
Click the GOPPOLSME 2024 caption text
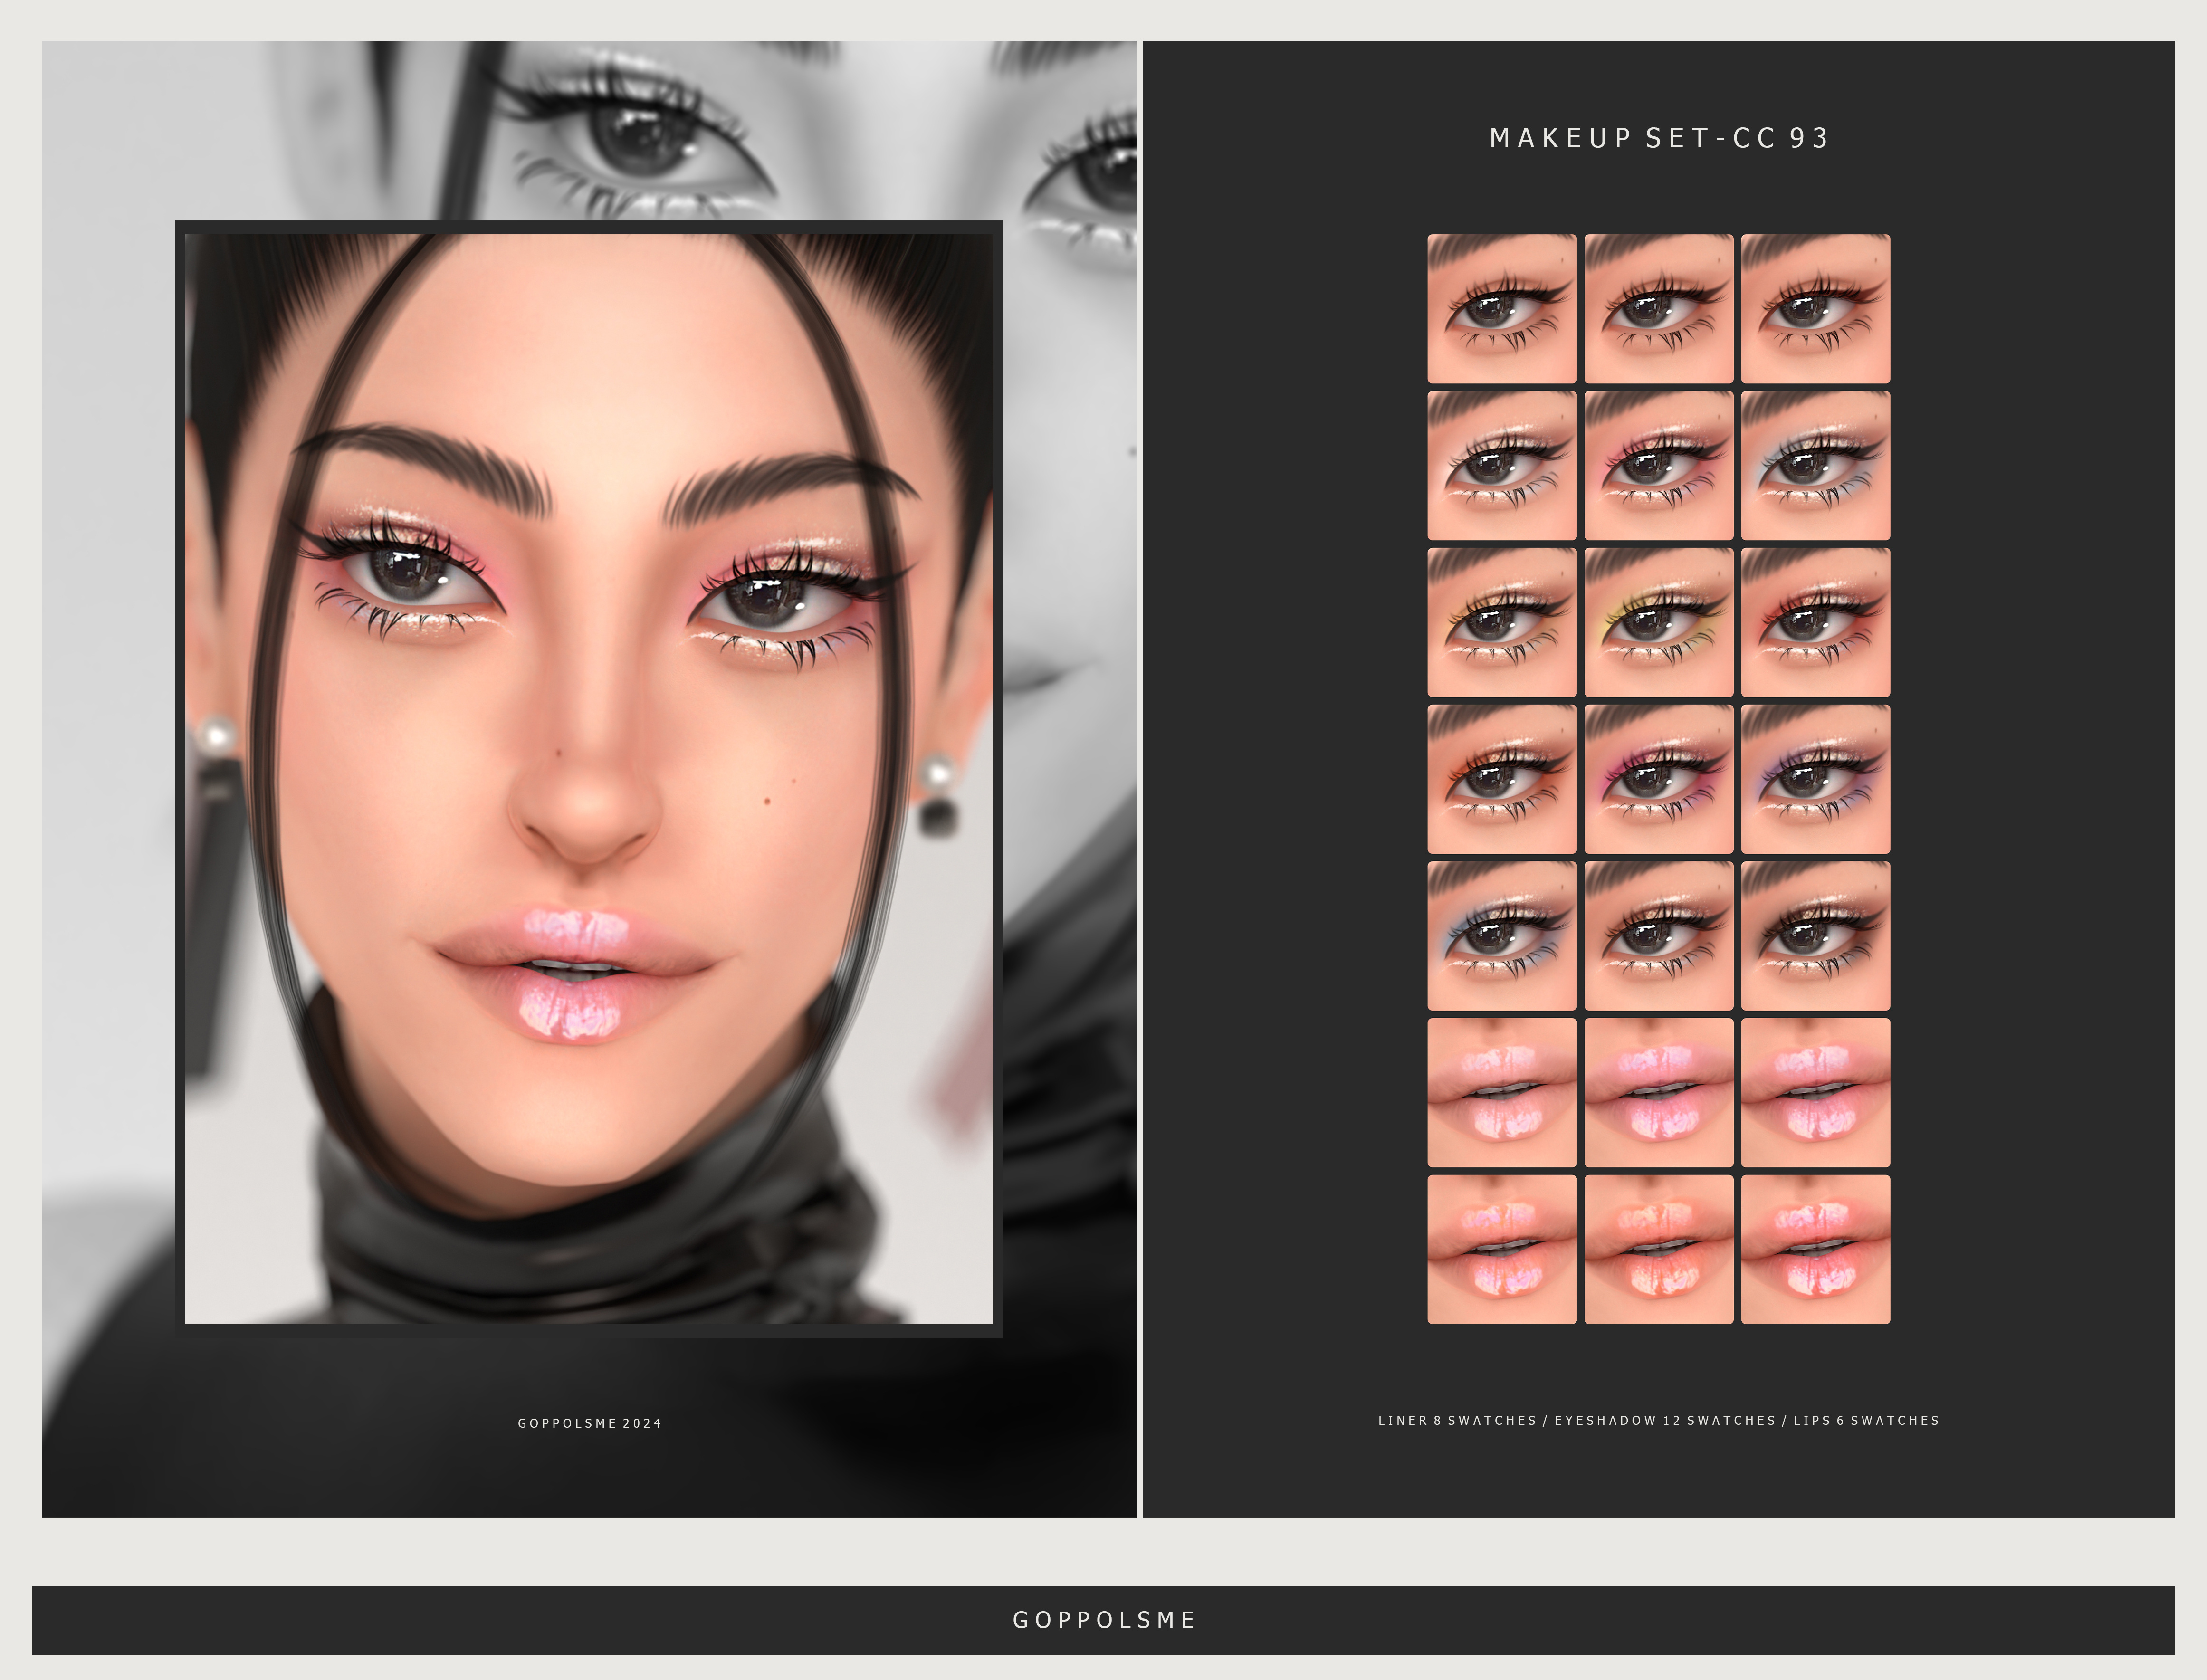tap(589, 1423)
